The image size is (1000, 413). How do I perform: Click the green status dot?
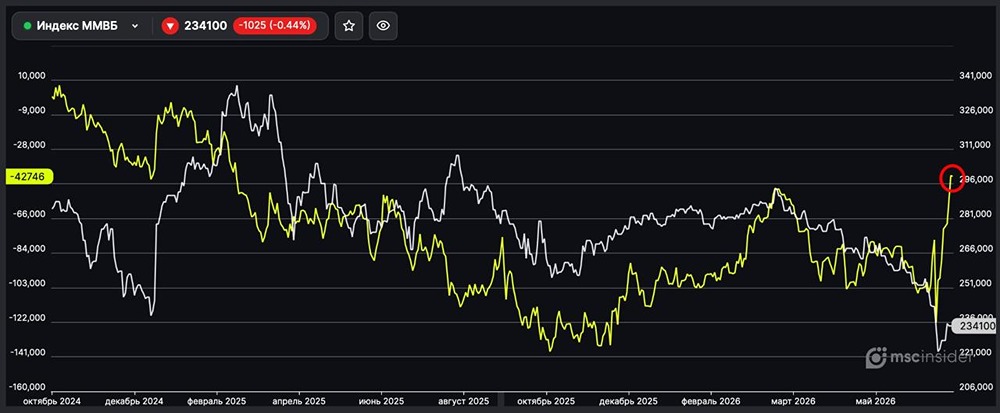pyautogui.click(x=27, y=26)
